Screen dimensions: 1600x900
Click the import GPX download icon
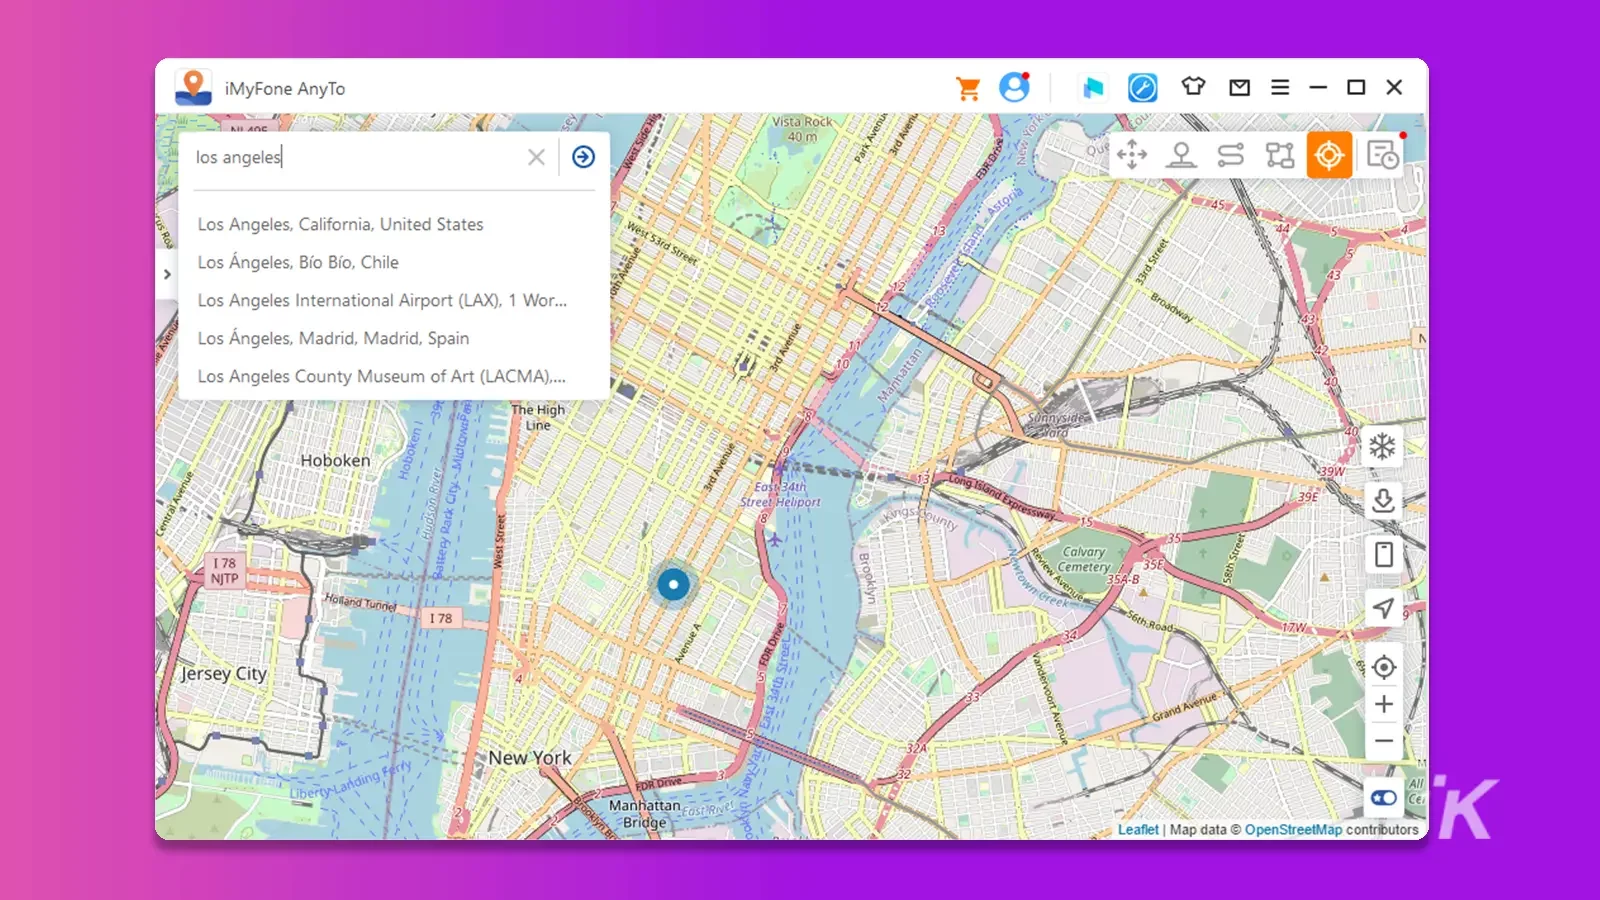coord(1383,500)
